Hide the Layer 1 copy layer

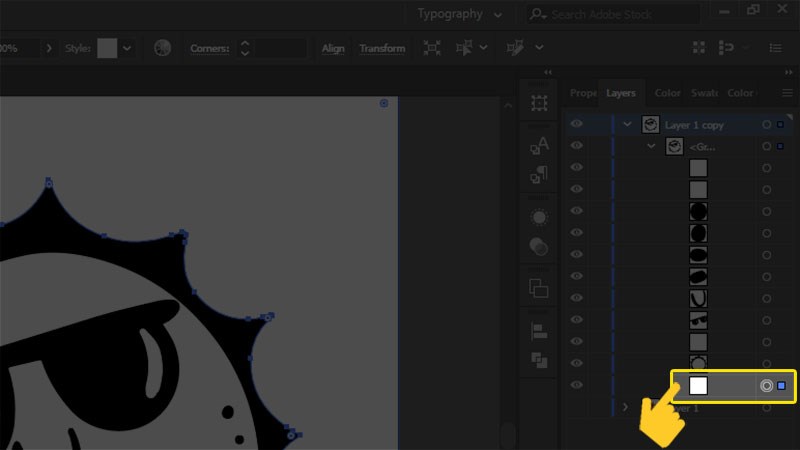577,124
